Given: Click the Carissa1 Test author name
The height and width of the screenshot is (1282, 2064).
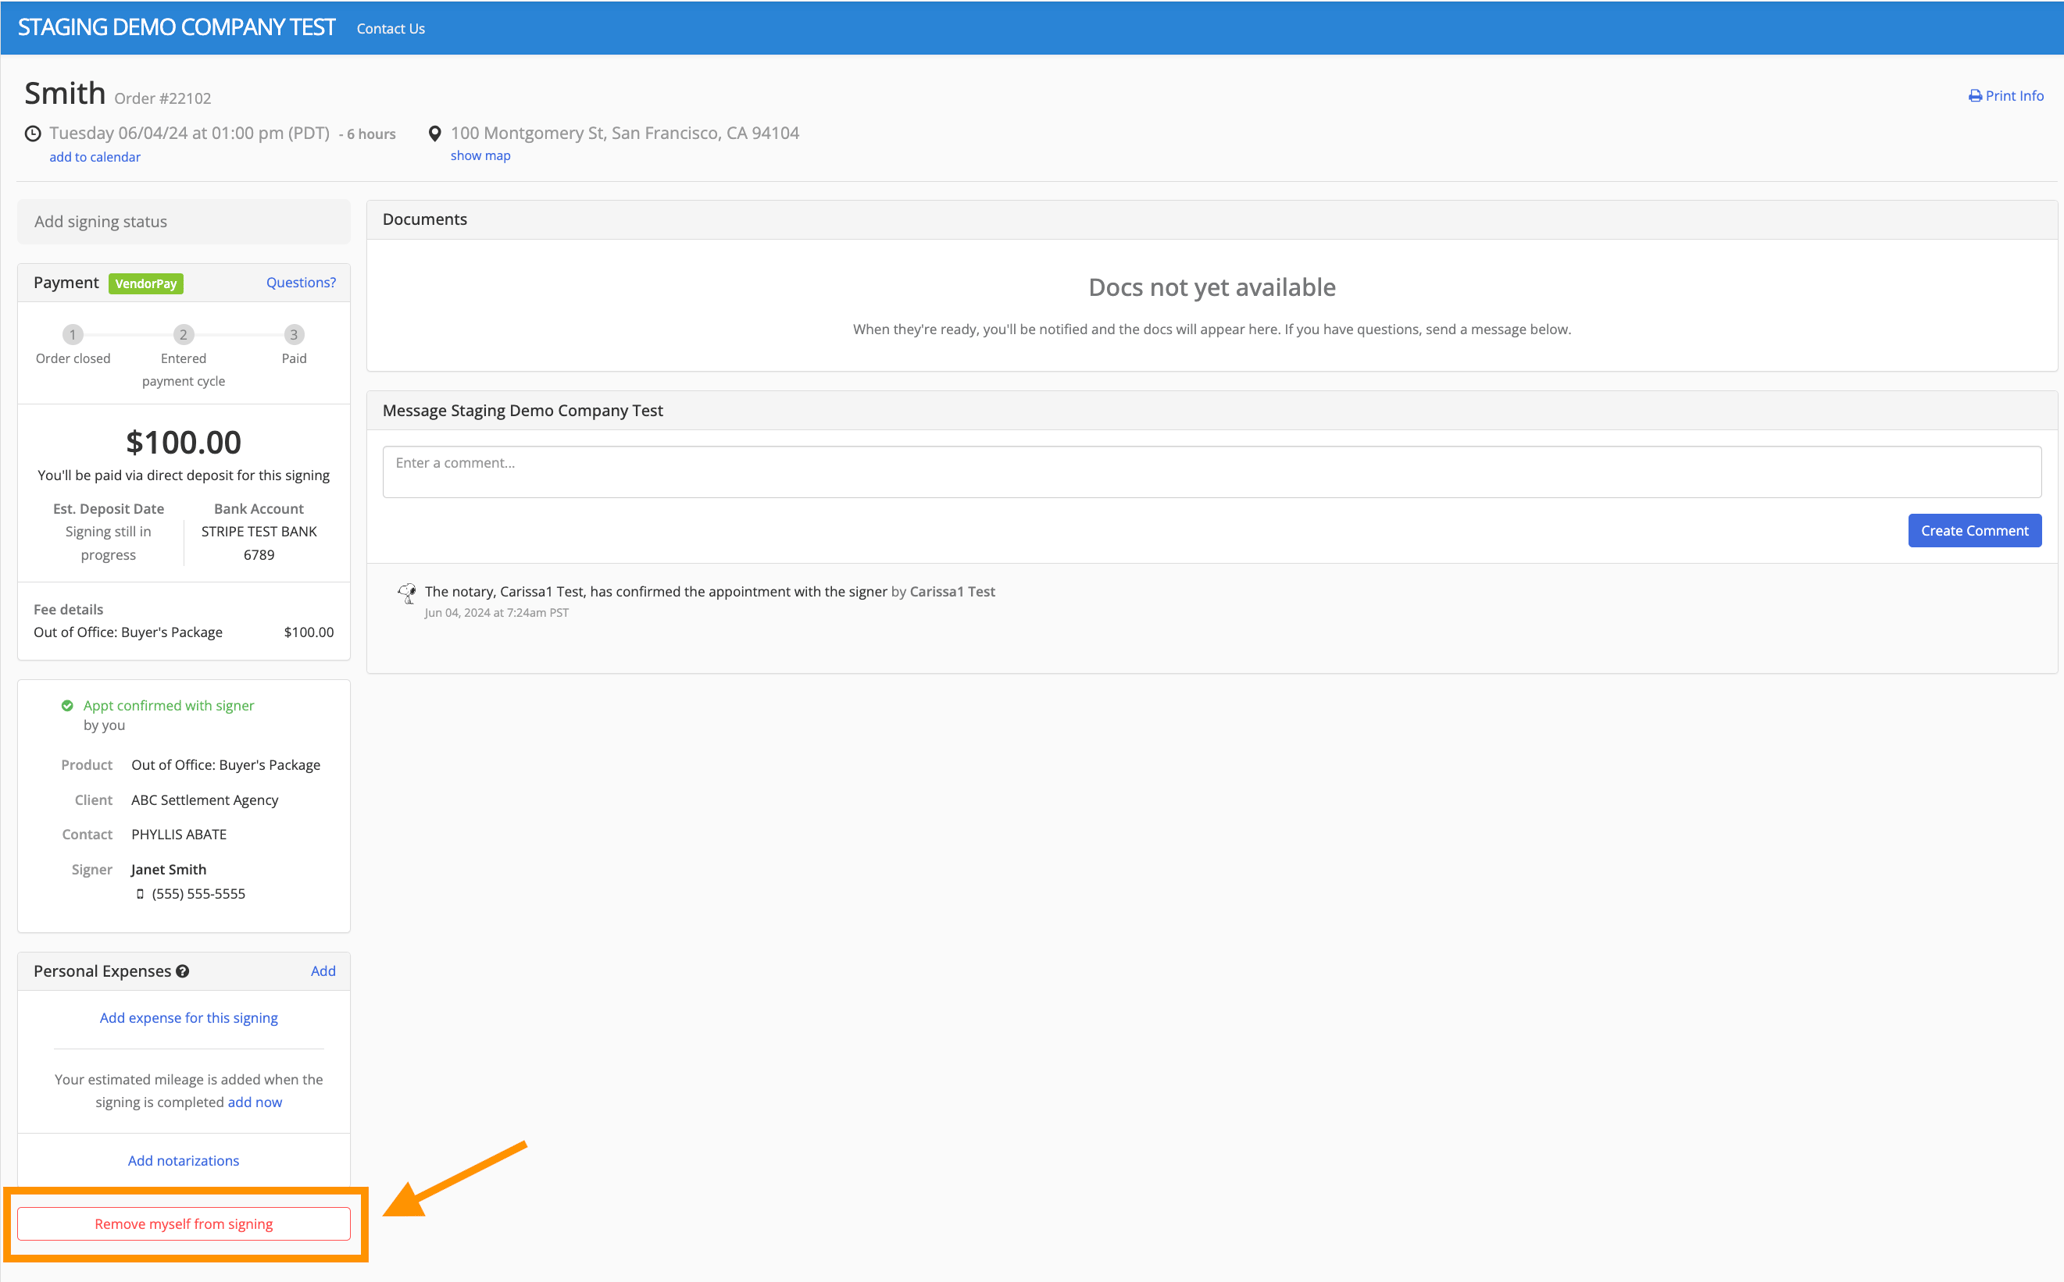Looking at the screenshot, I should 952,592.
